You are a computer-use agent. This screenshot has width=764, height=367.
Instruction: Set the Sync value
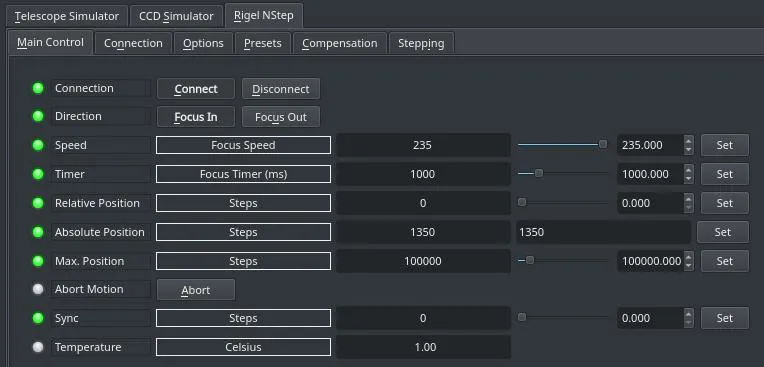coord(725,318)
